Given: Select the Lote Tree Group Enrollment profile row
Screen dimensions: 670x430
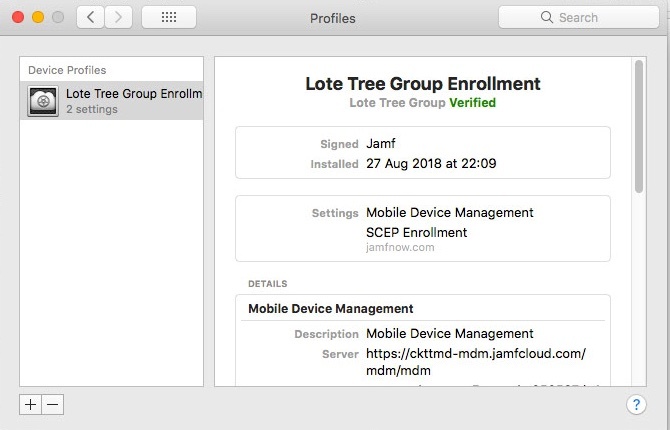Looking at the screenshot, I should click(112, 100).
